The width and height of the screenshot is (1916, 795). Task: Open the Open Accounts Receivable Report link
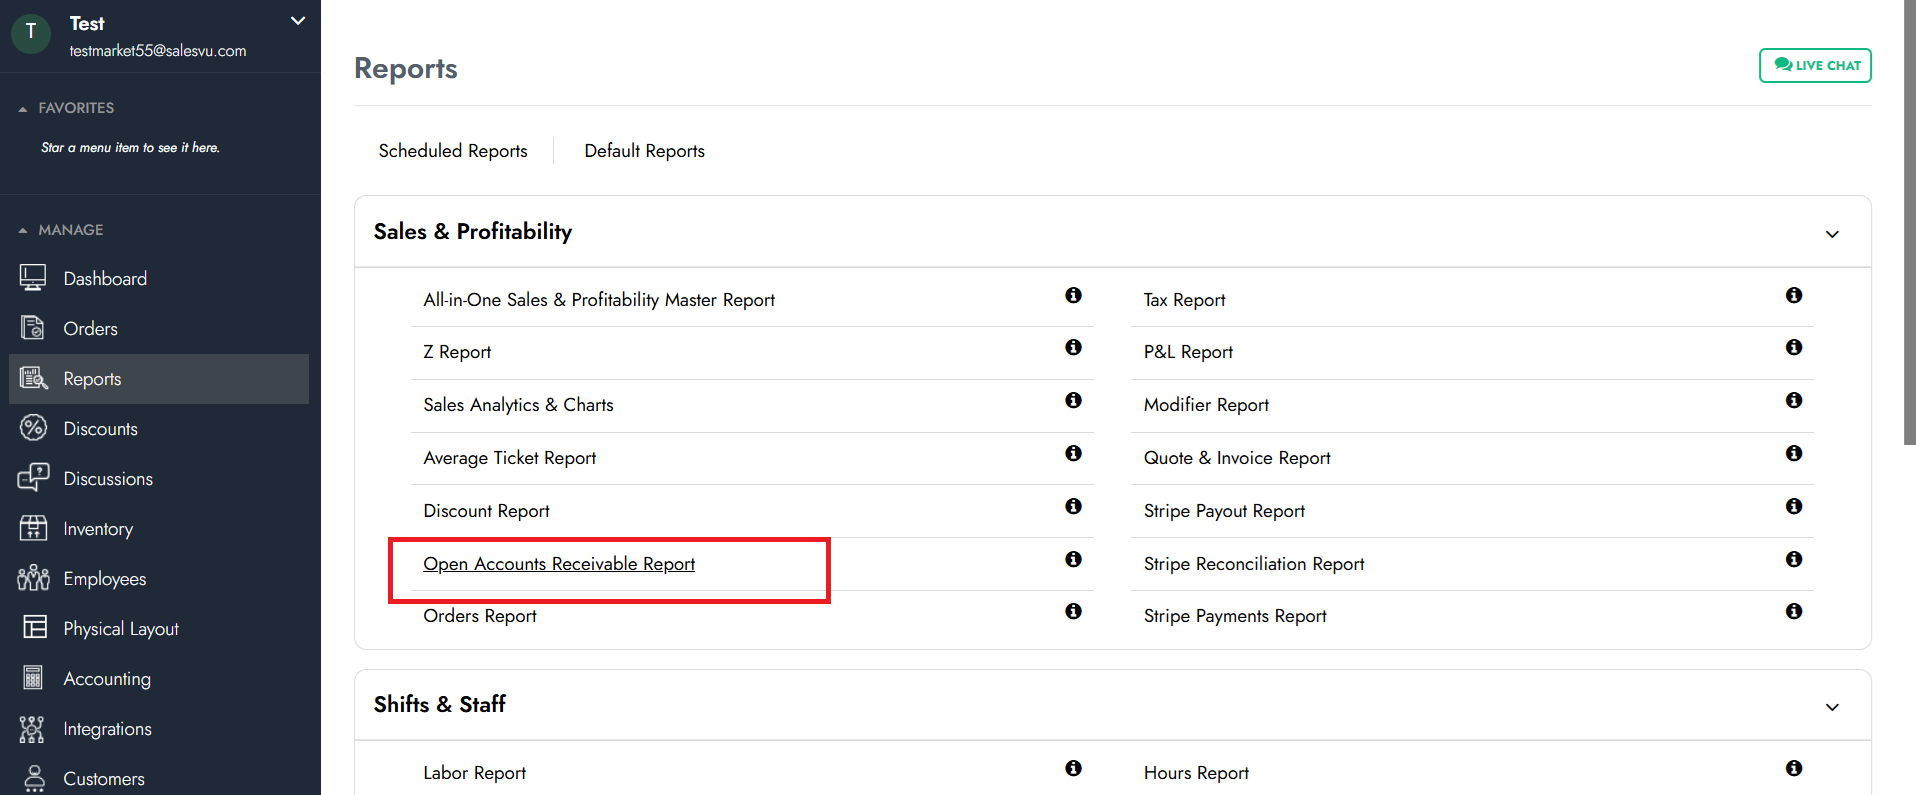click(x=558, y=564)
